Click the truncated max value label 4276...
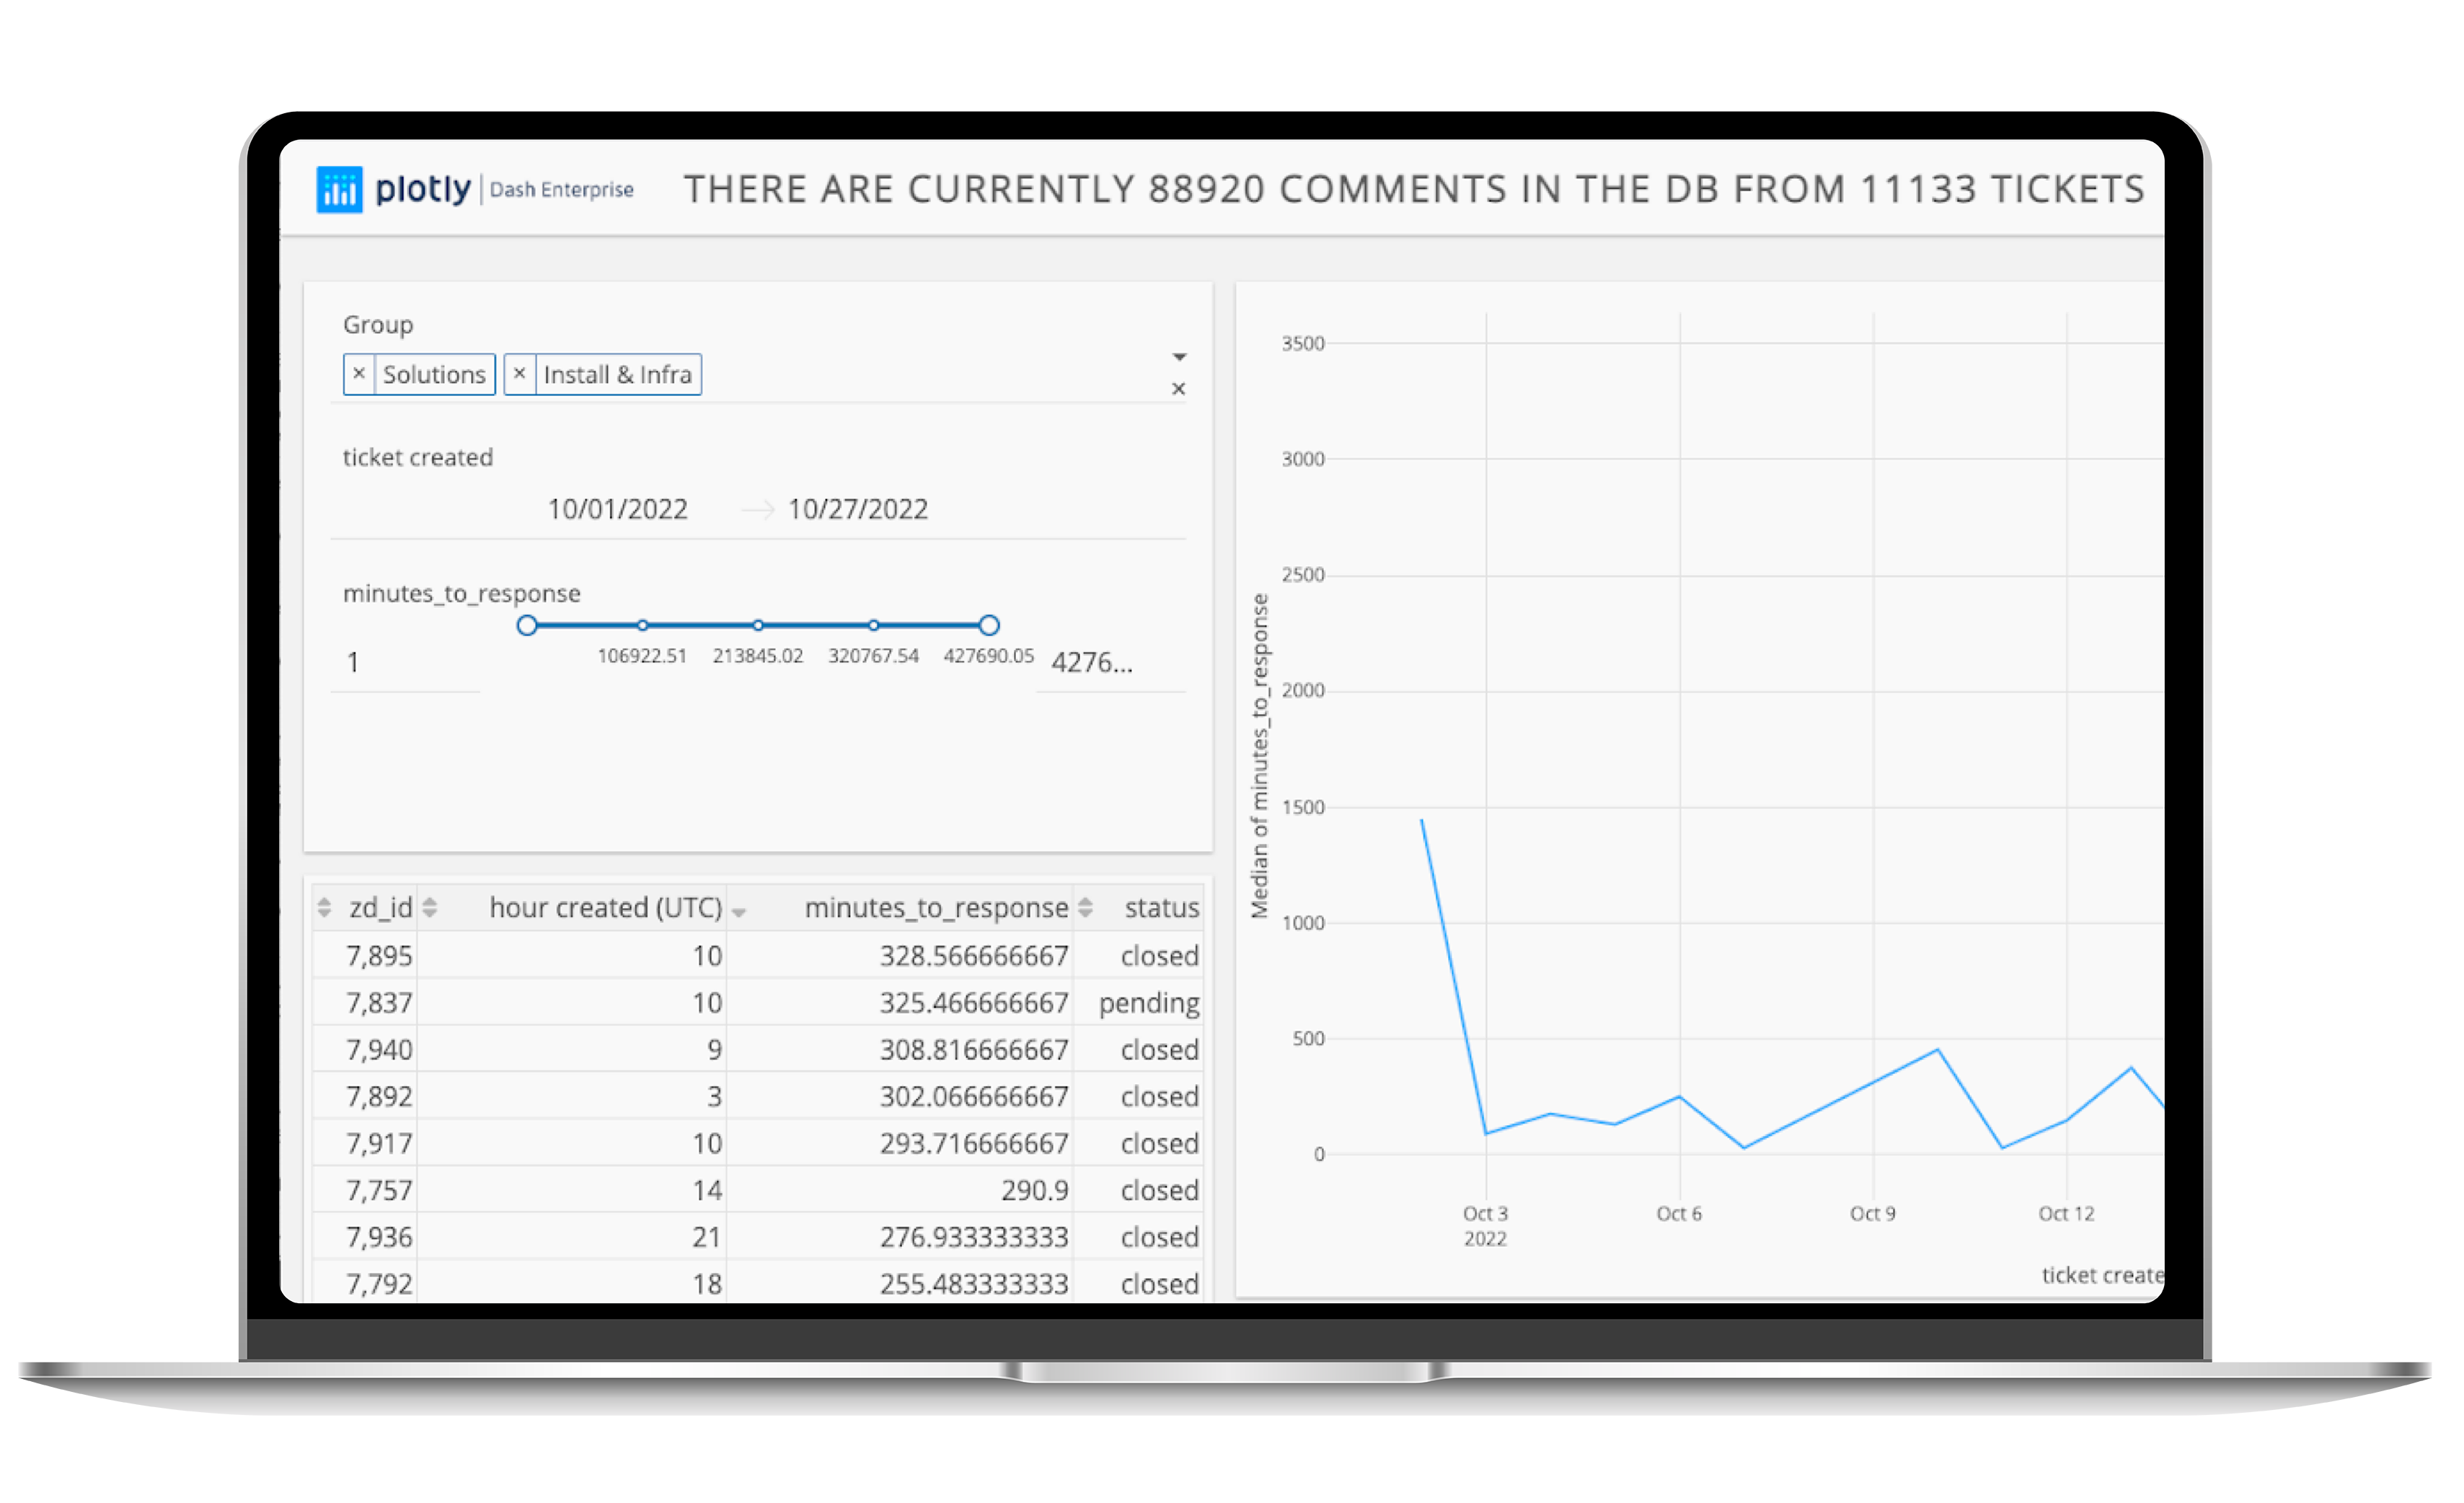The image size is (2464, 1503). pos(1091,661)
